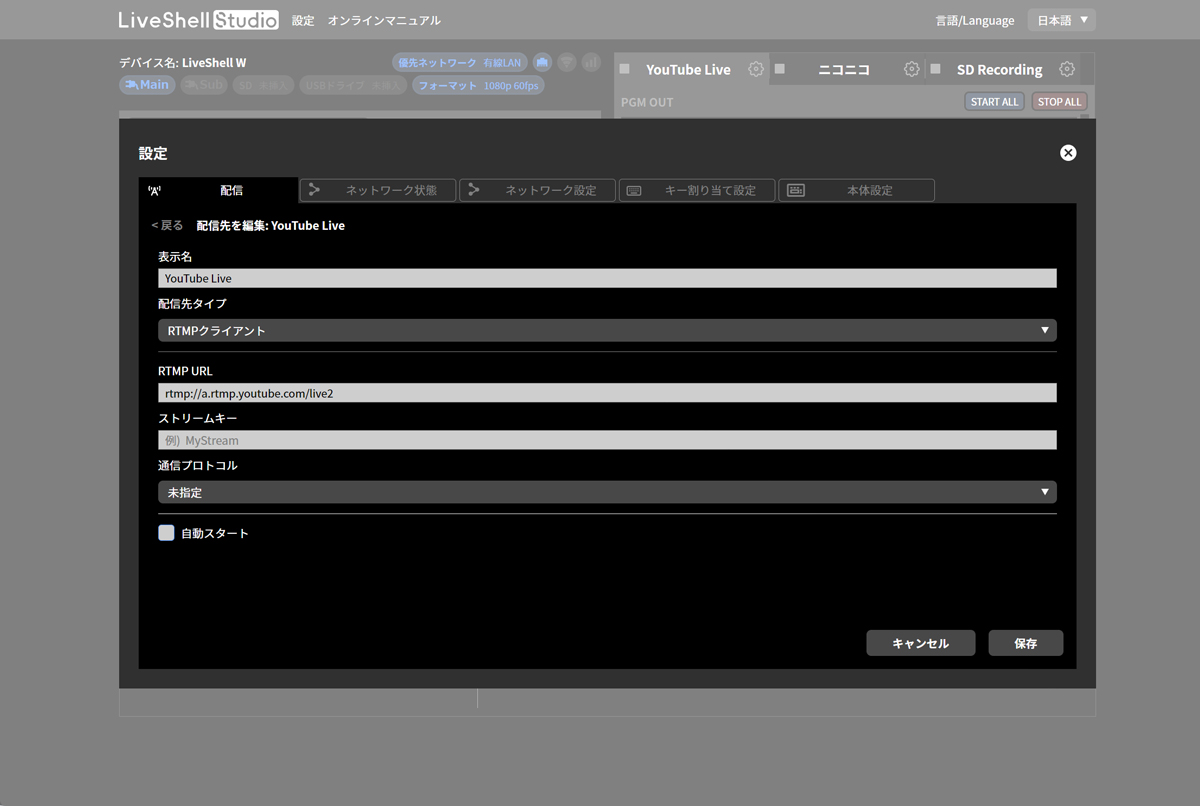
Task: Click the フォーマット 1080p 60fps badge
Action: pos(478,86)
